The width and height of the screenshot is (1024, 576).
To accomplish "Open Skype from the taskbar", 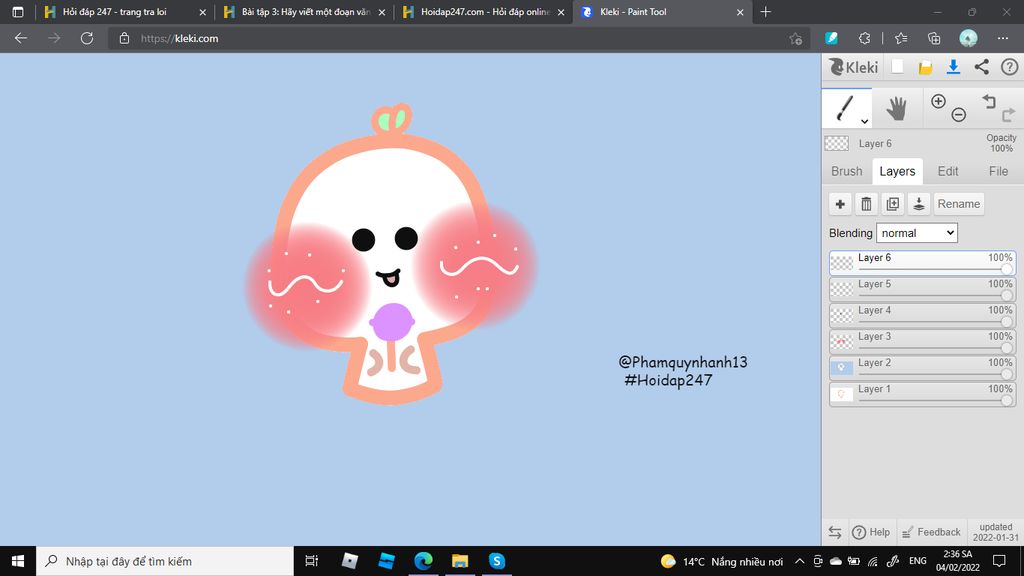I will (496, 561).
